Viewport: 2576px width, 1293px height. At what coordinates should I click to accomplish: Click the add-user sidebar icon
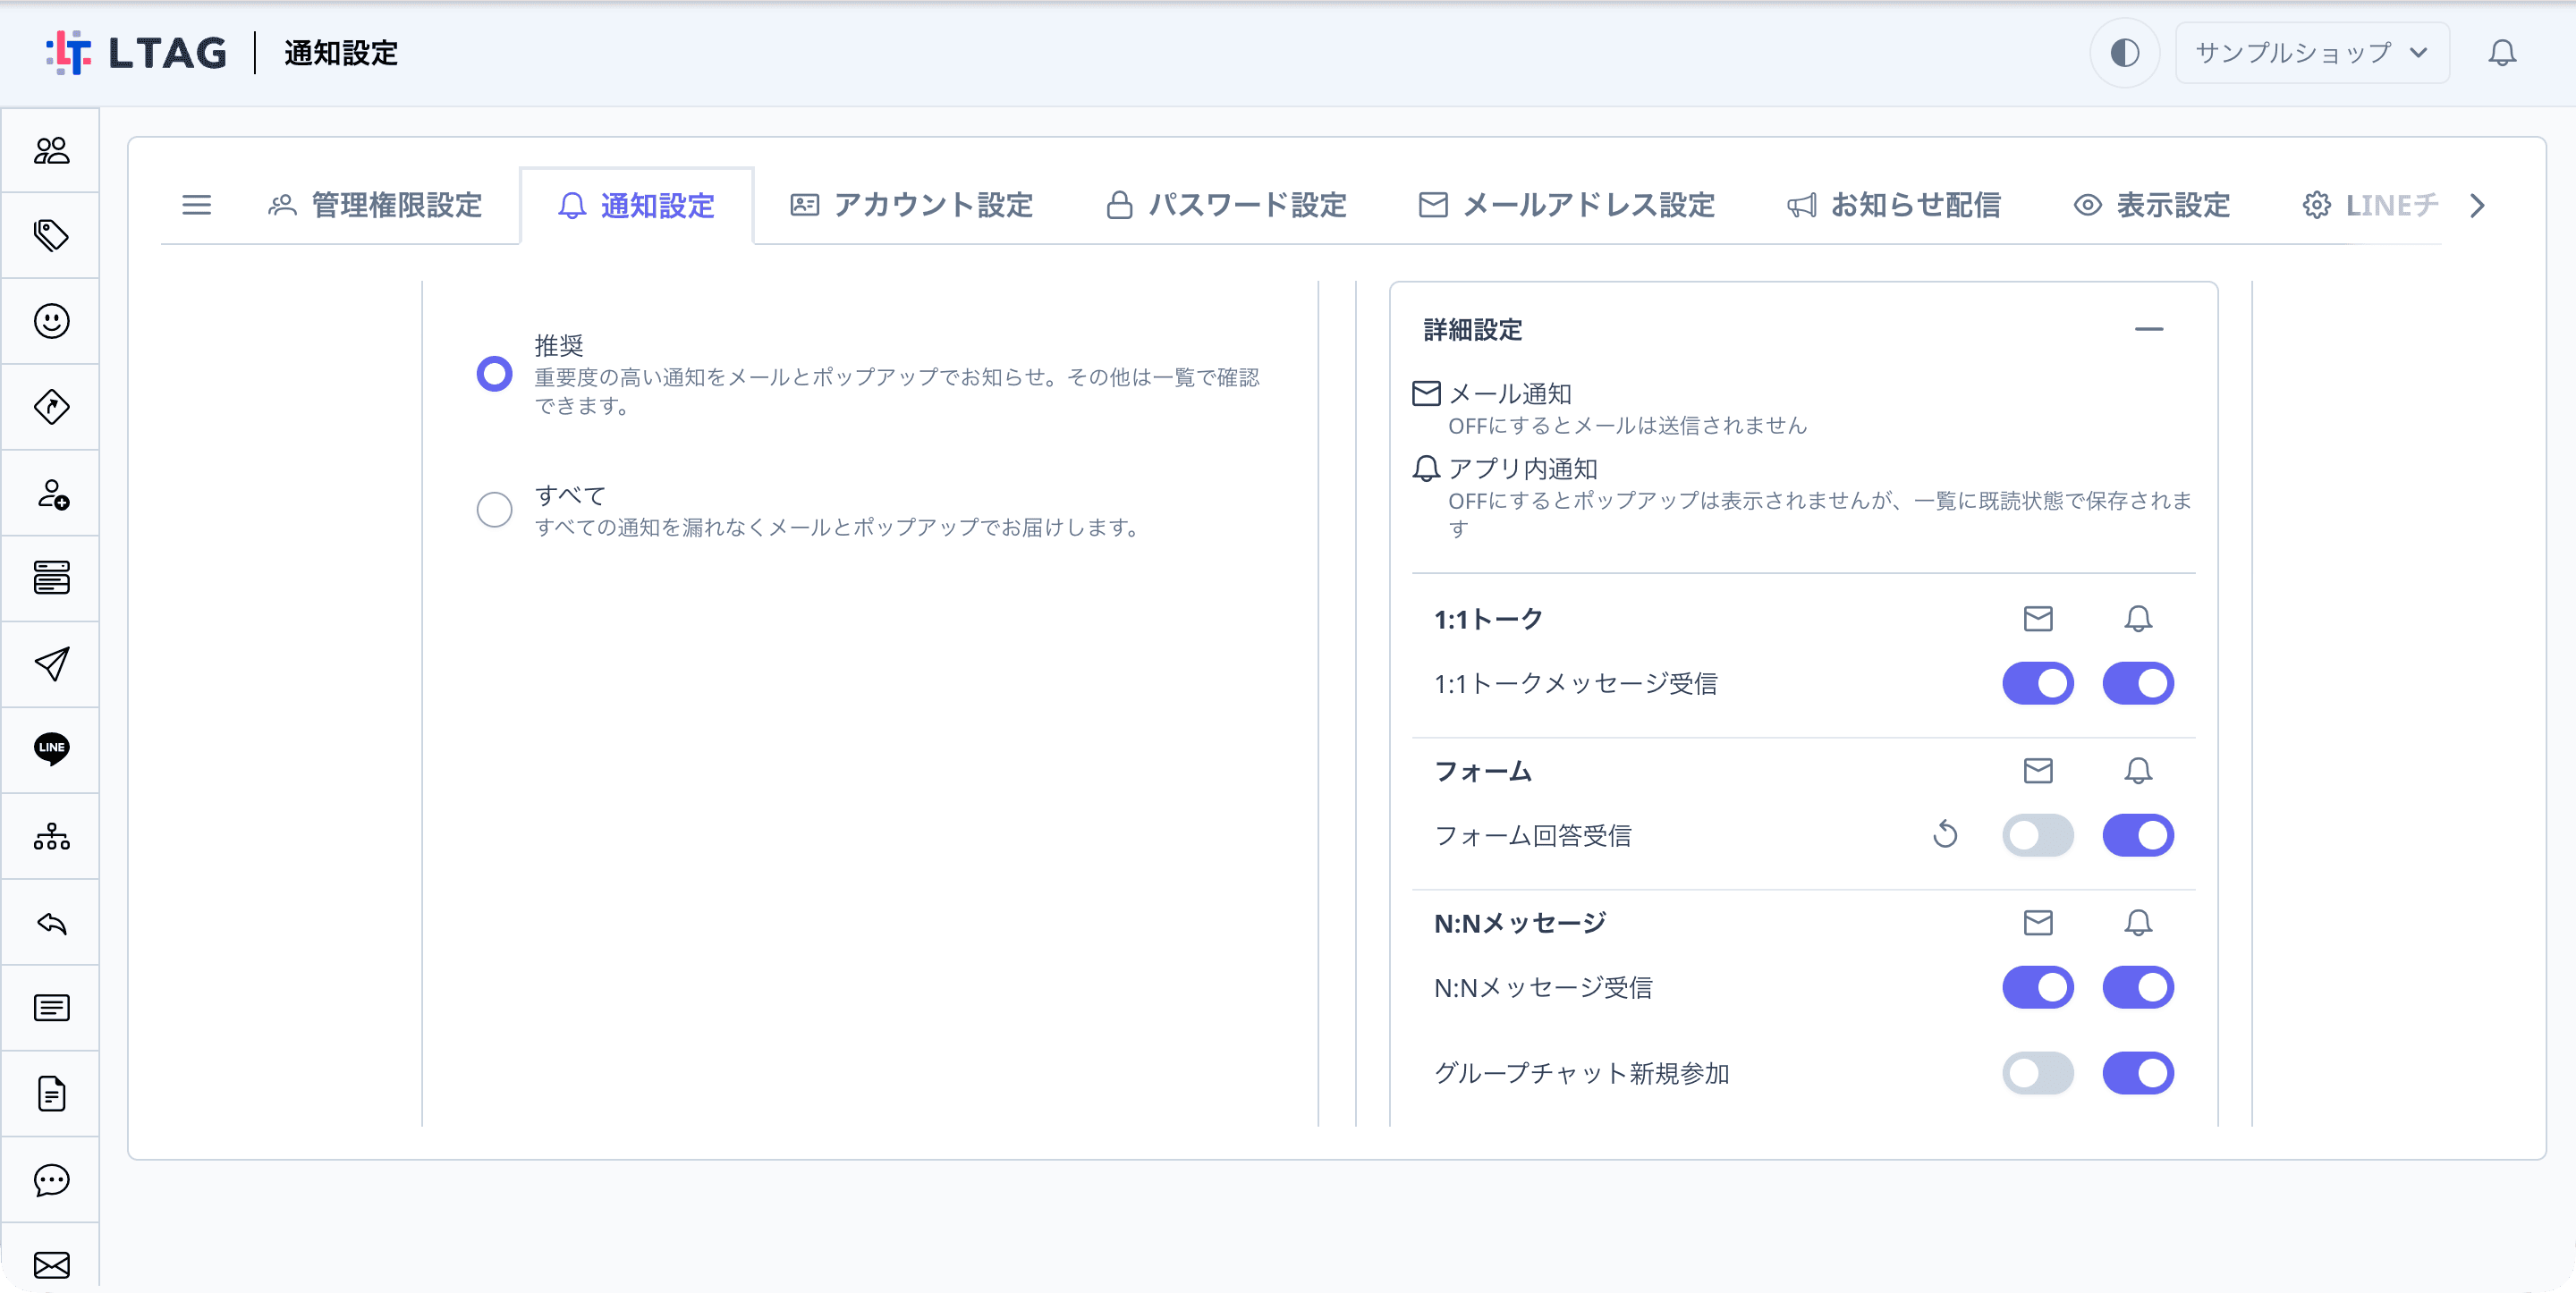pos(51,493)
